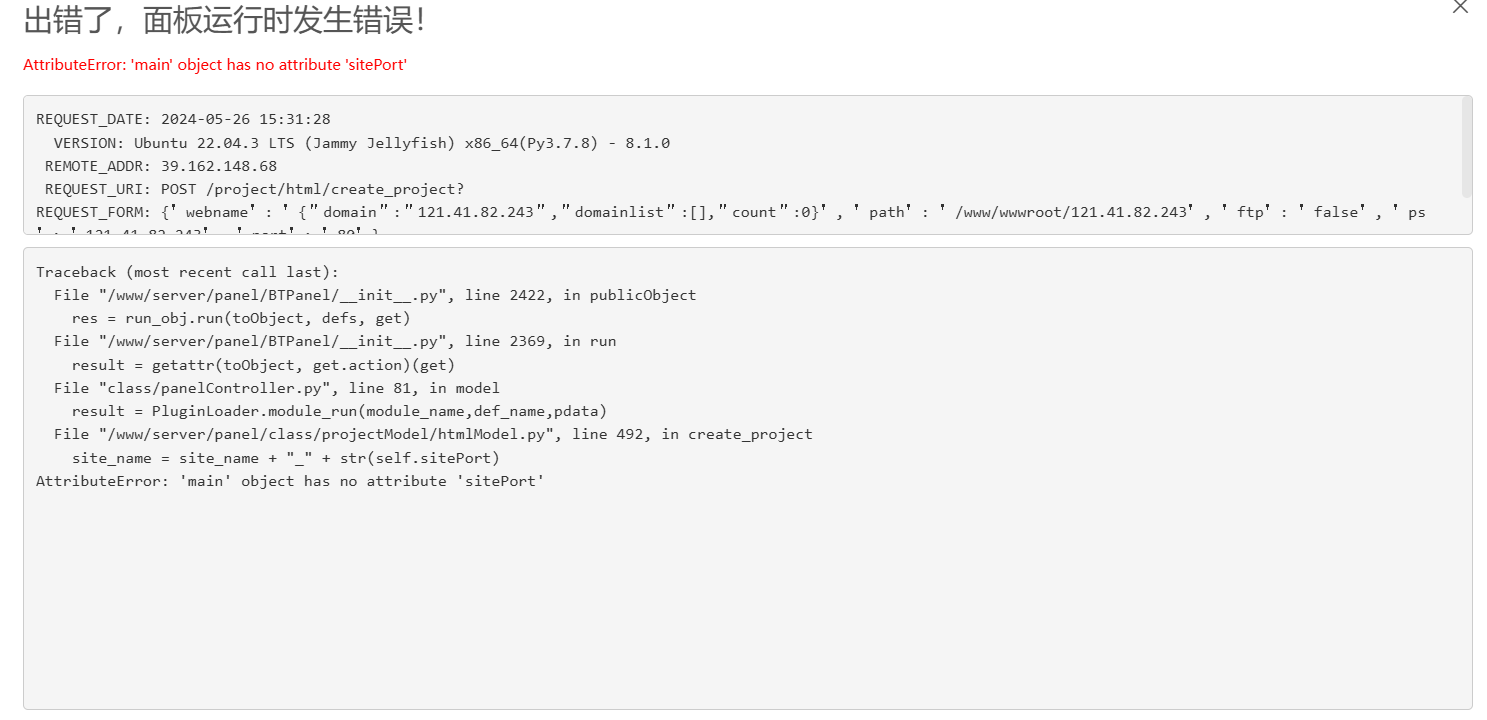Click the REQUEST_DATE line

(183, 119)
